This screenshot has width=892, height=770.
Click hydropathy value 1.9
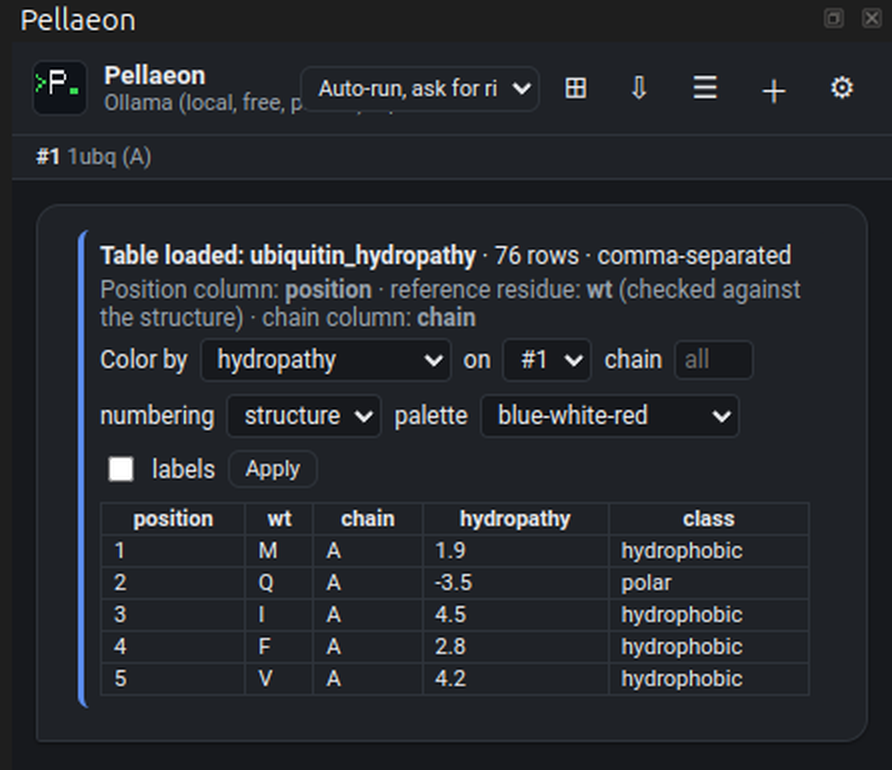click(x=450, y=550)
